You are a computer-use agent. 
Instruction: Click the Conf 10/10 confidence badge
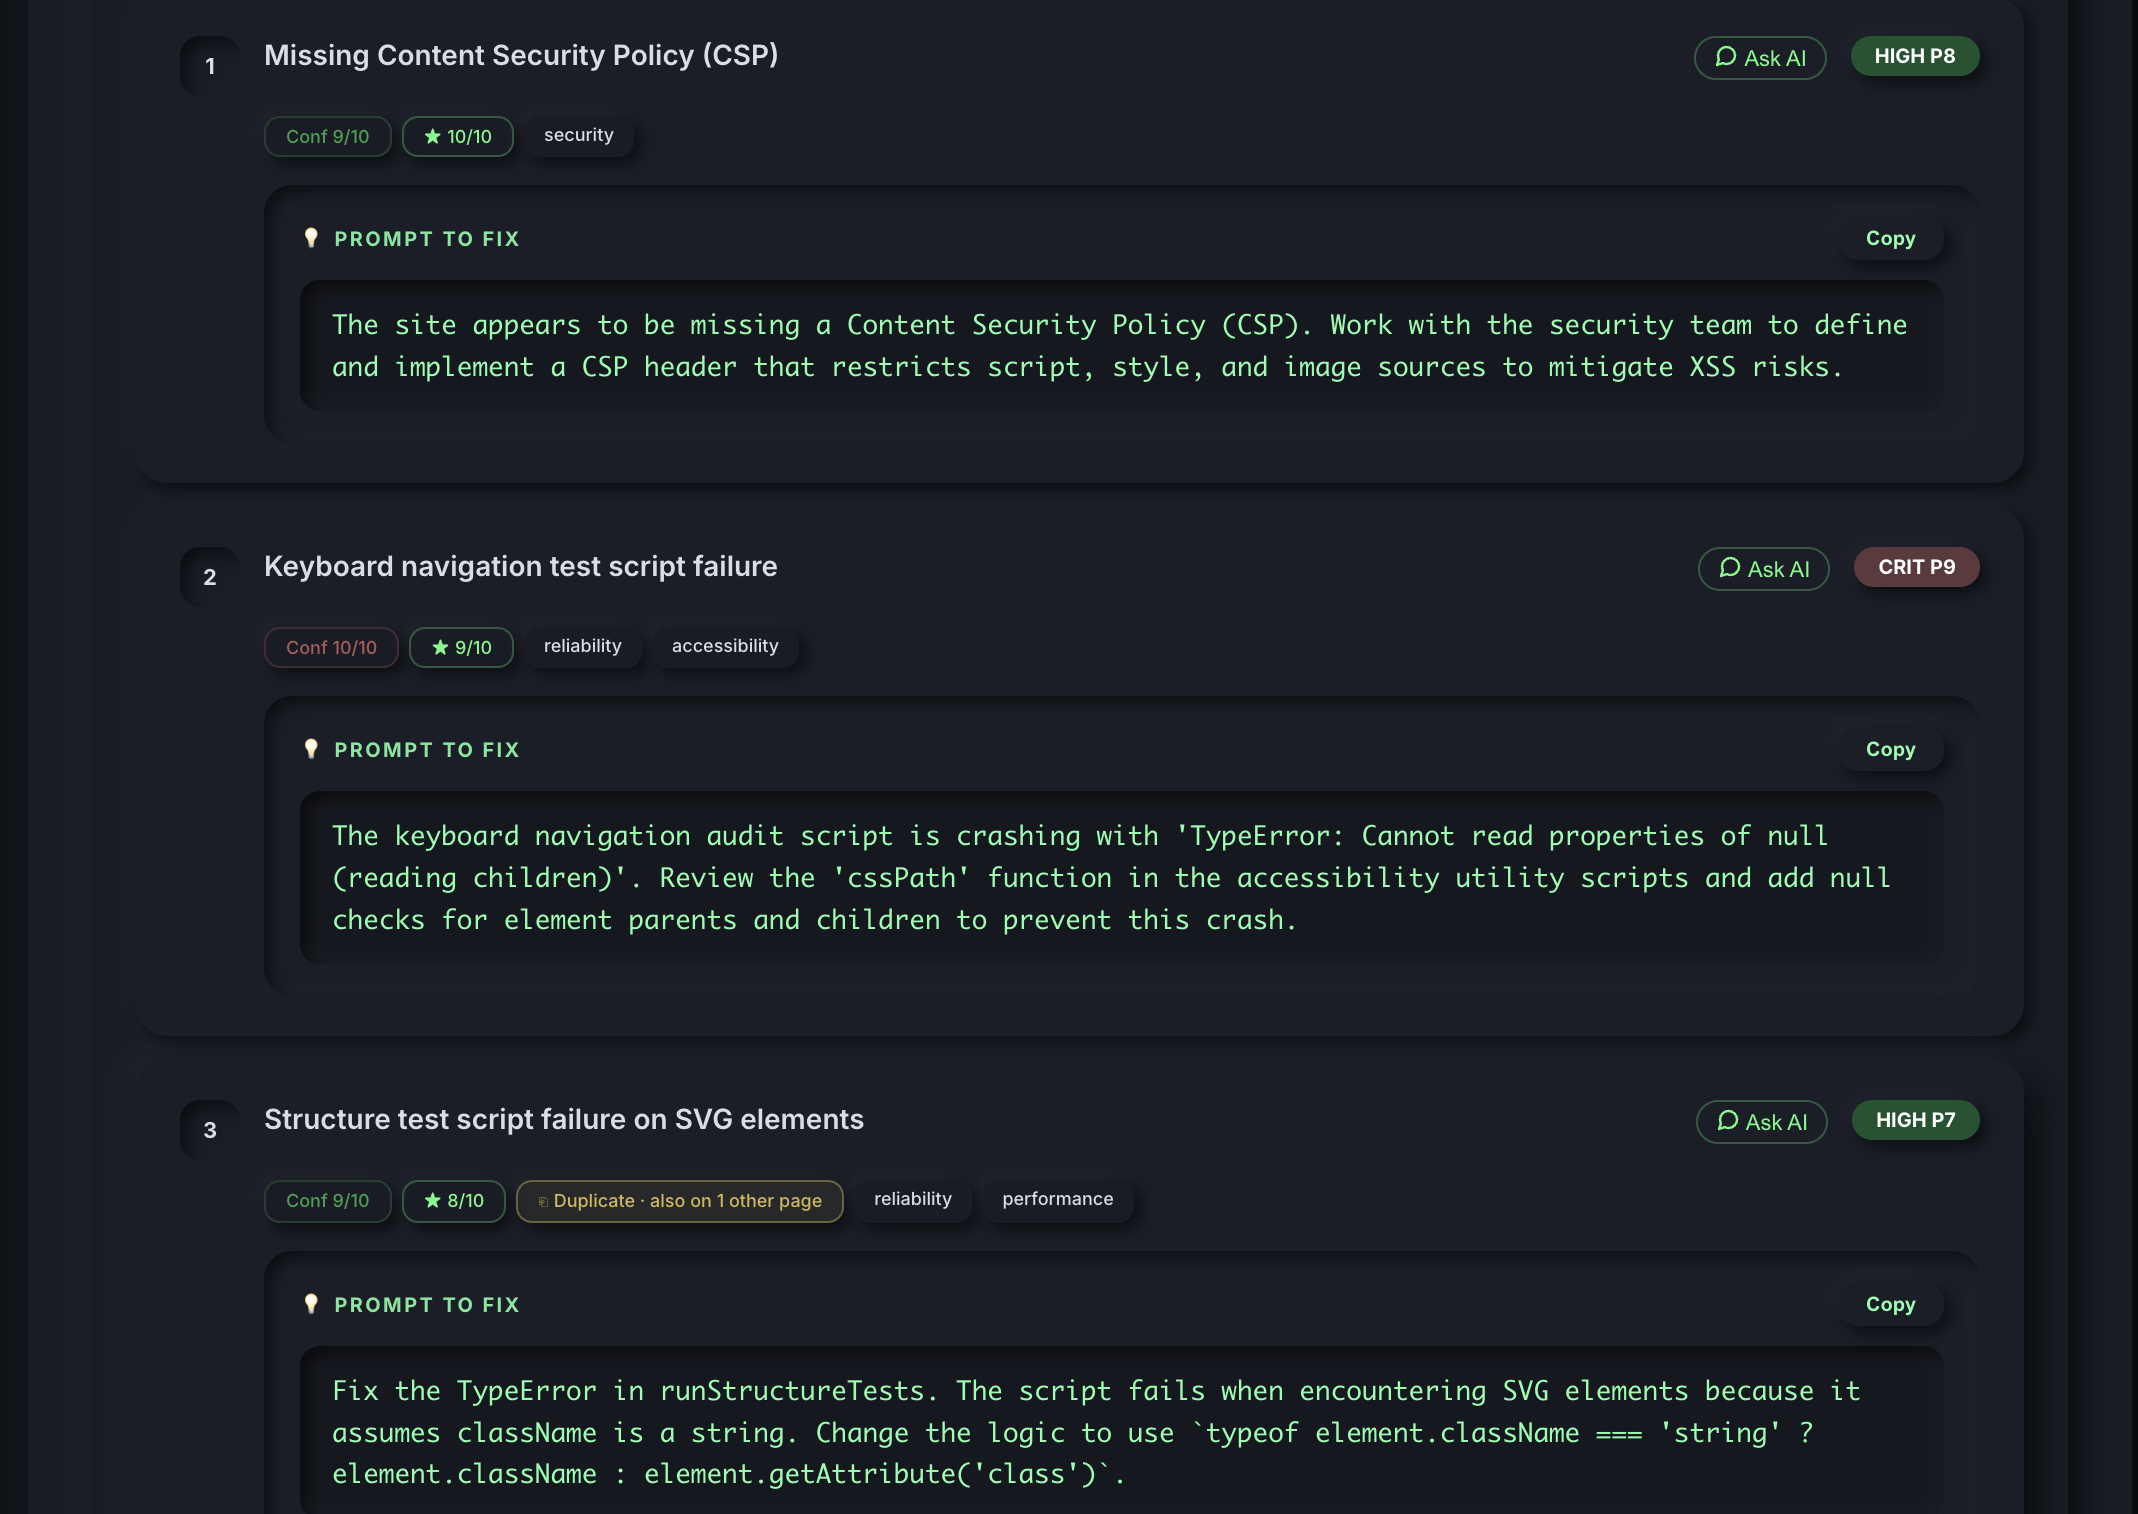331,647
